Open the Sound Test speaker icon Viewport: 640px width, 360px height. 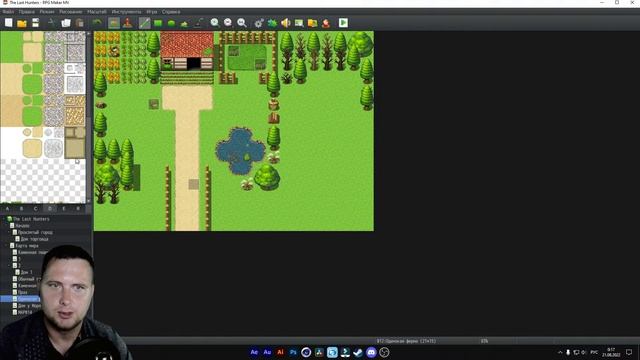pyautogui.click(x=286, y=23)
